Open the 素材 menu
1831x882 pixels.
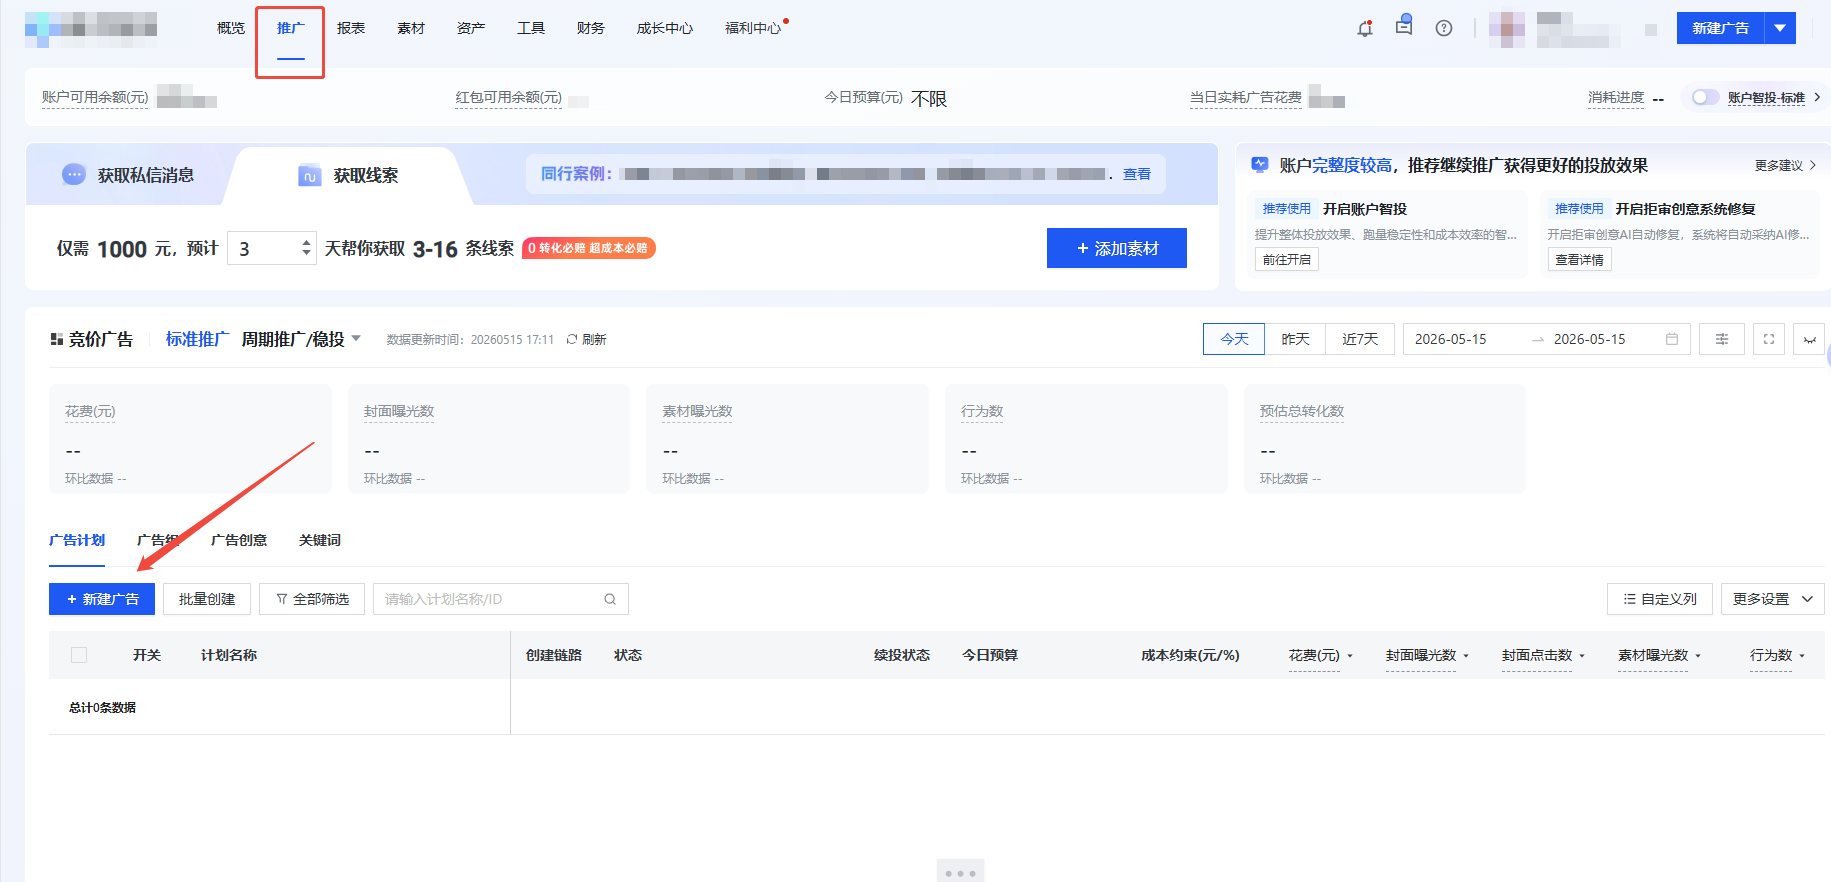tap(411, 28)
